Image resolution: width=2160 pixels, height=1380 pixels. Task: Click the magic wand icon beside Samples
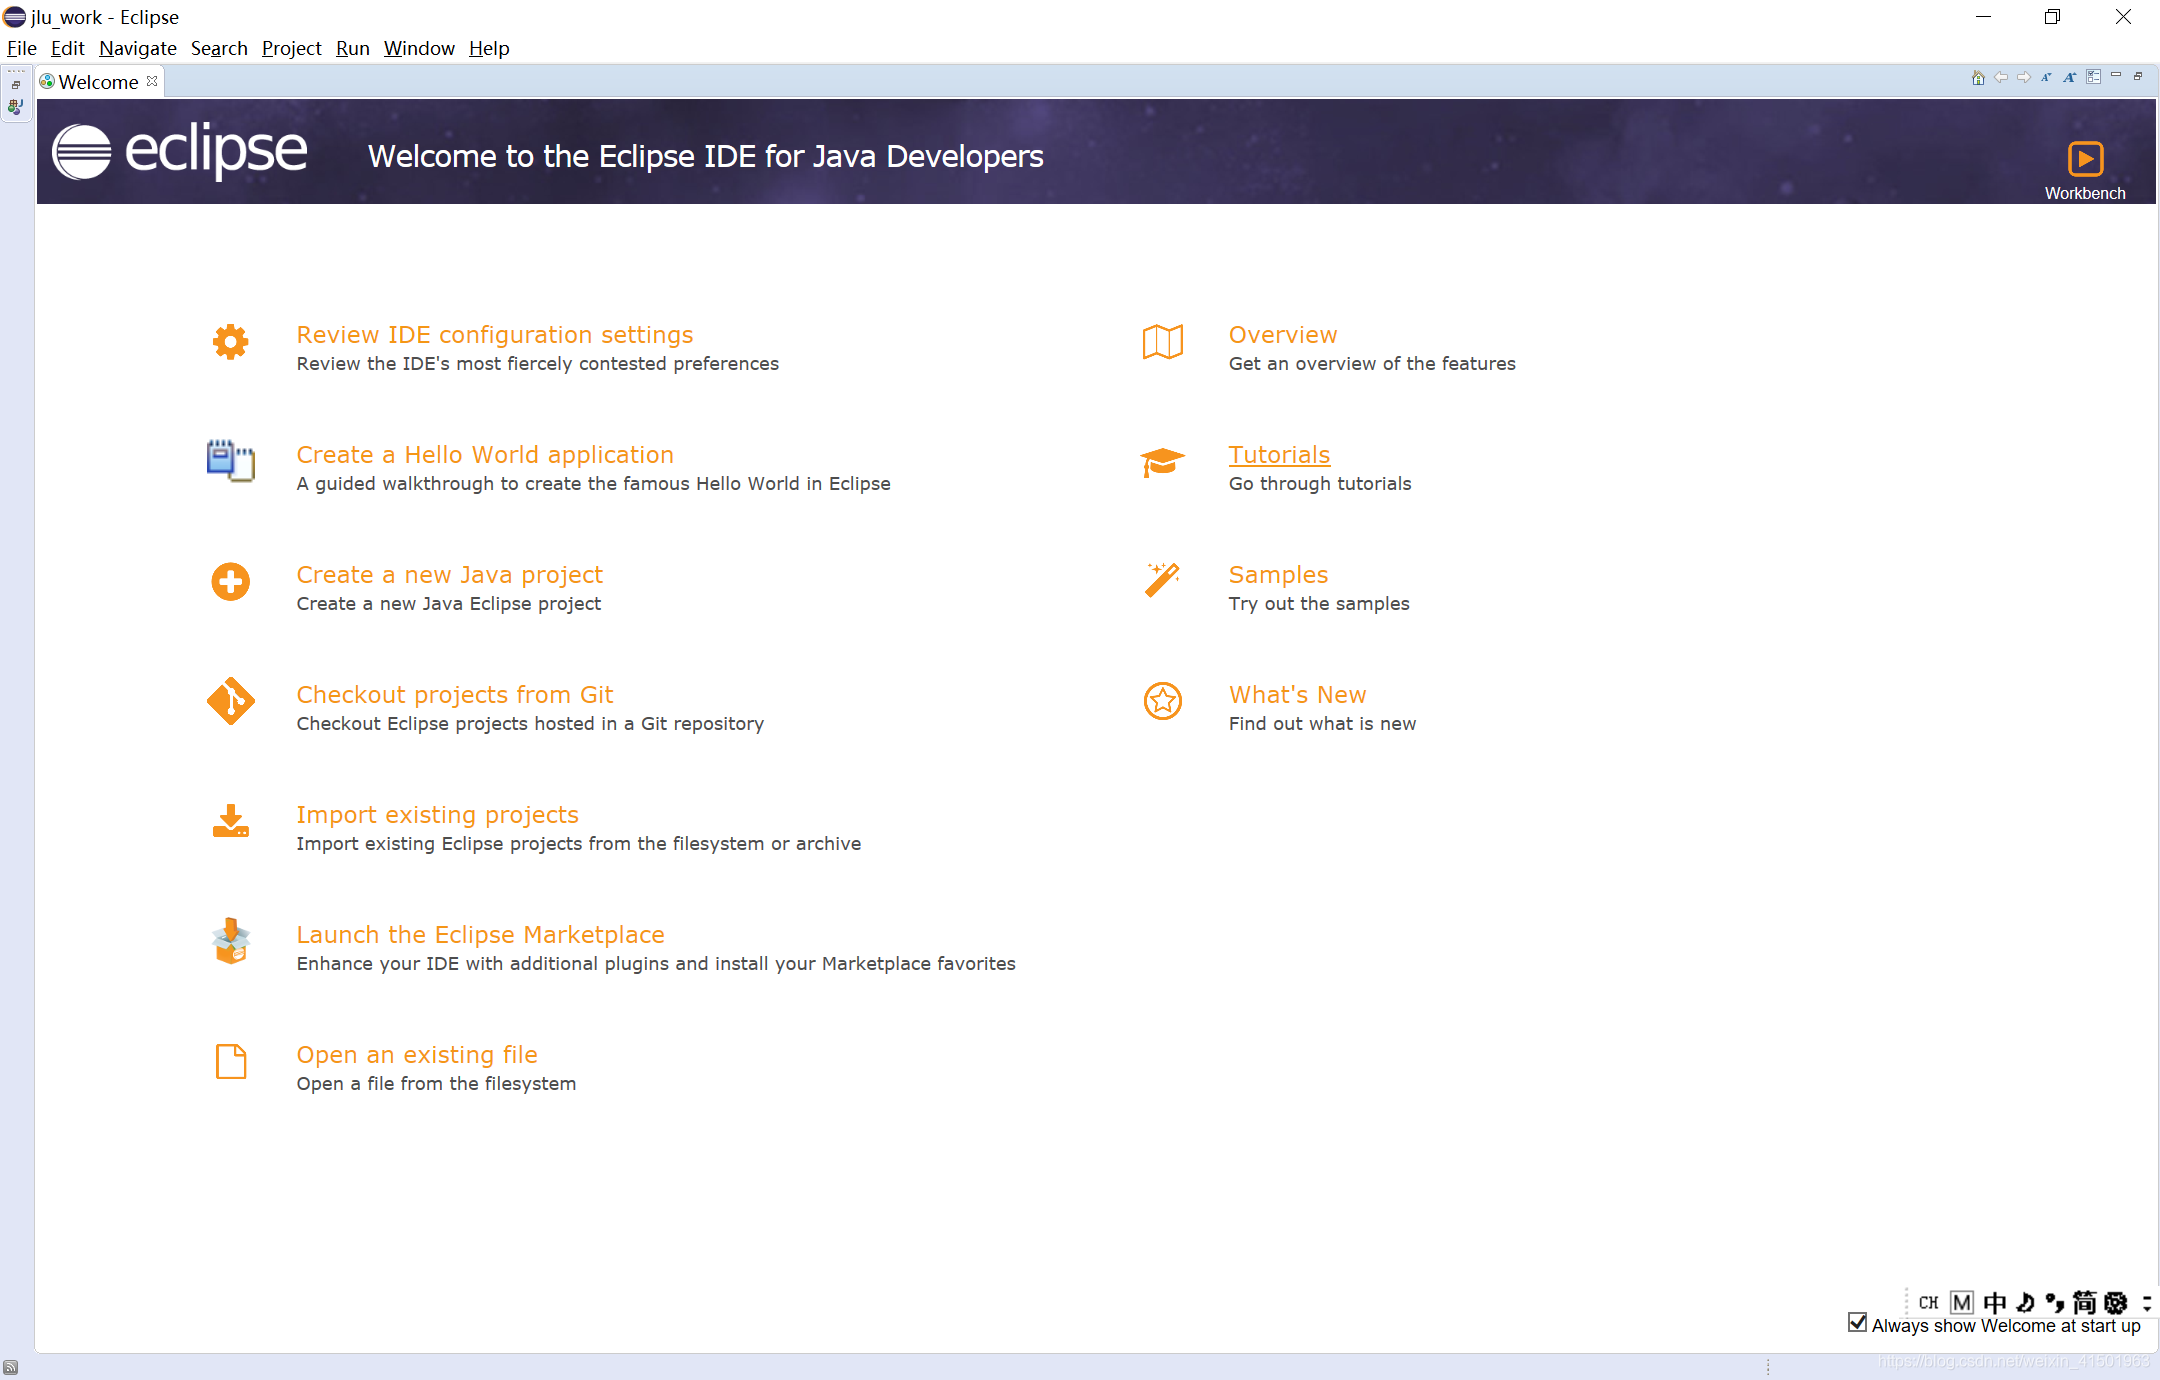click(1163, 580)
